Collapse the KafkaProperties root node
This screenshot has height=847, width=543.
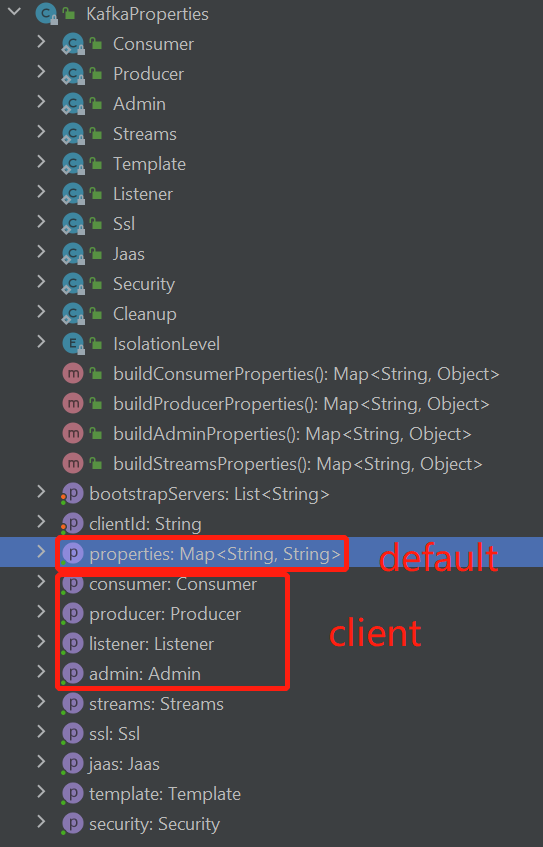(15, 11)
